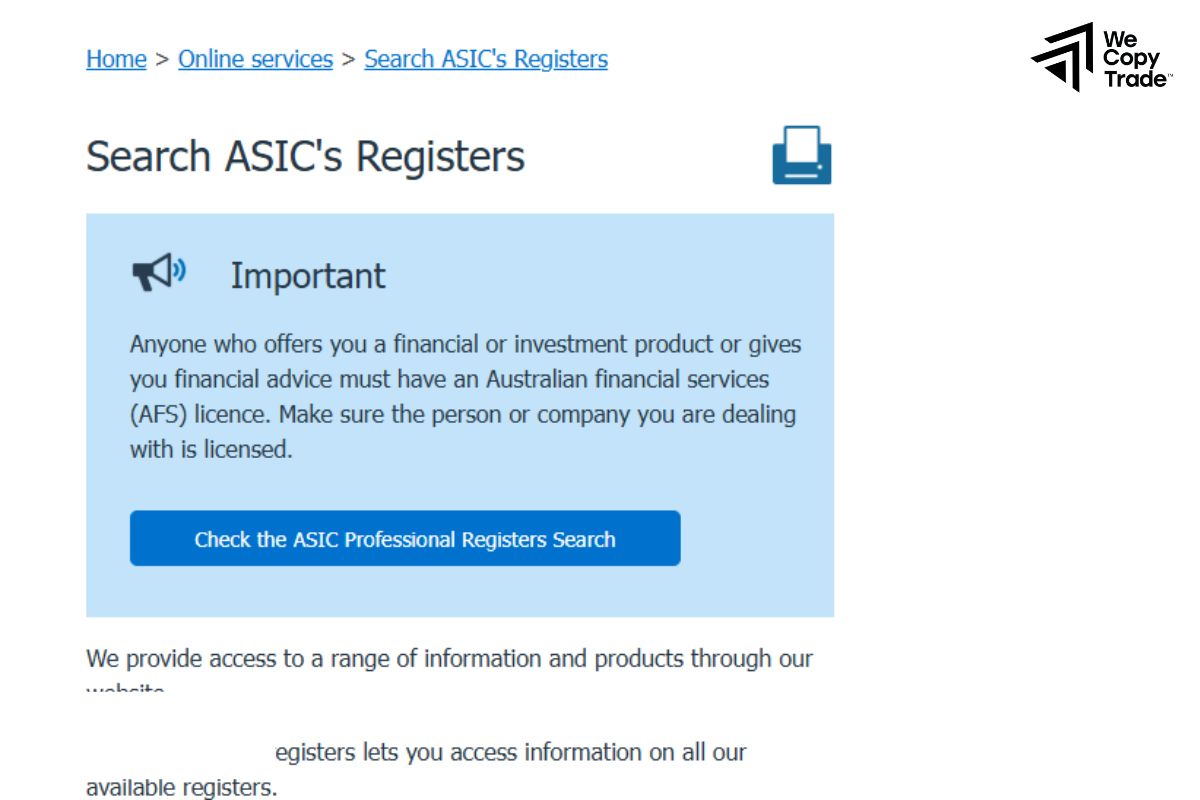1200x800 pixels.
Task: Click the Important notice heading
Action: click(x=308, y=276)
